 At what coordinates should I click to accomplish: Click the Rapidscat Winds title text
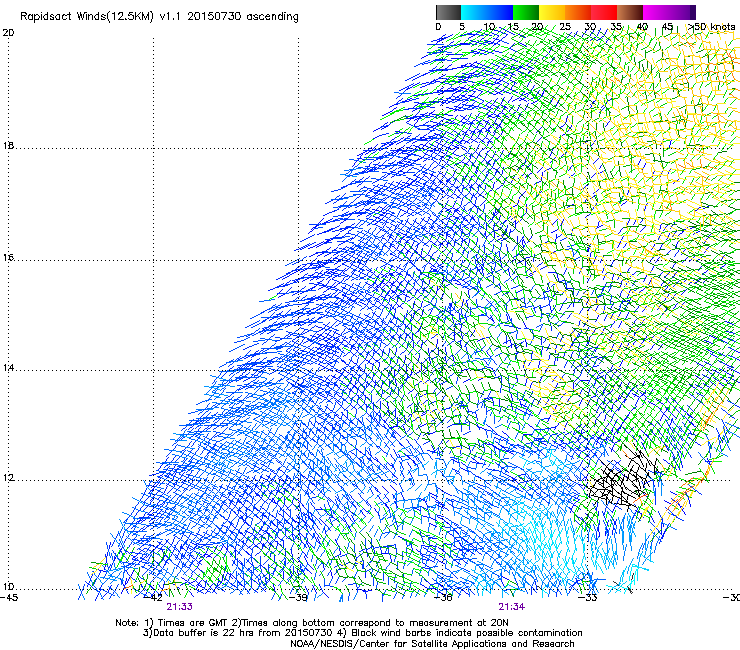click(159, 17)
